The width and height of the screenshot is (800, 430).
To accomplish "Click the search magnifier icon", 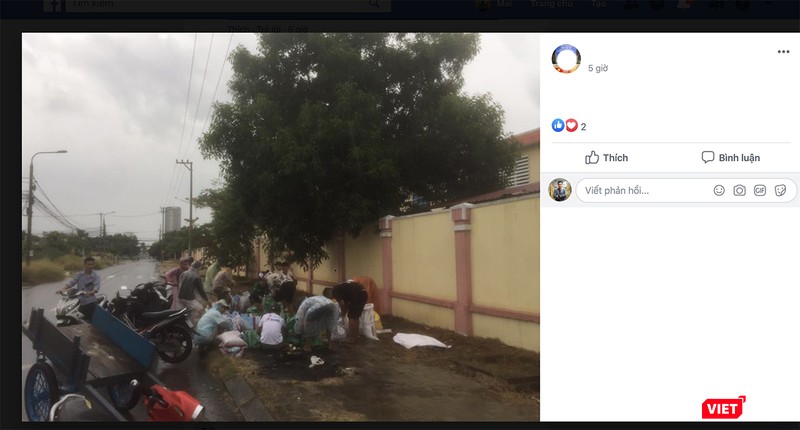I will click(x=374, y=4).
